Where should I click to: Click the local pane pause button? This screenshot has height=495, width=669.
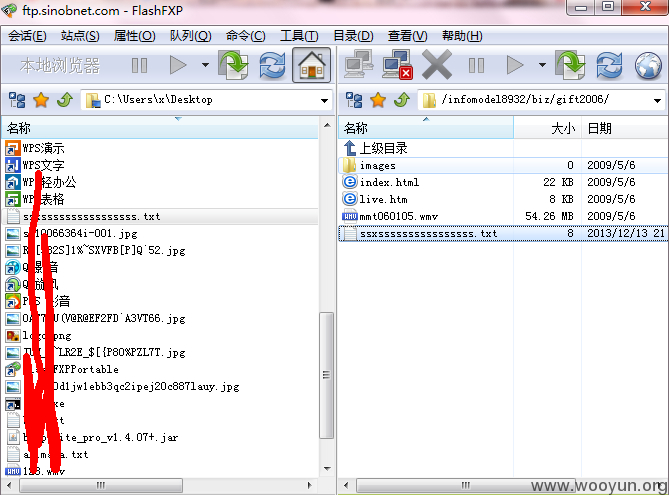coord(139,66)
